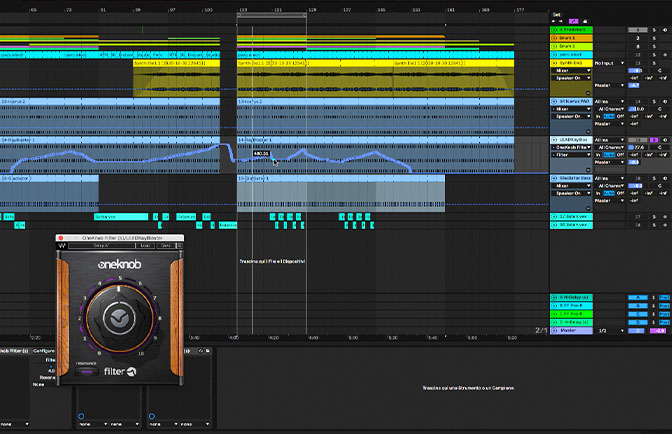Arm the LEAD RayBlaster track for recording

click(x=665, y=140)
